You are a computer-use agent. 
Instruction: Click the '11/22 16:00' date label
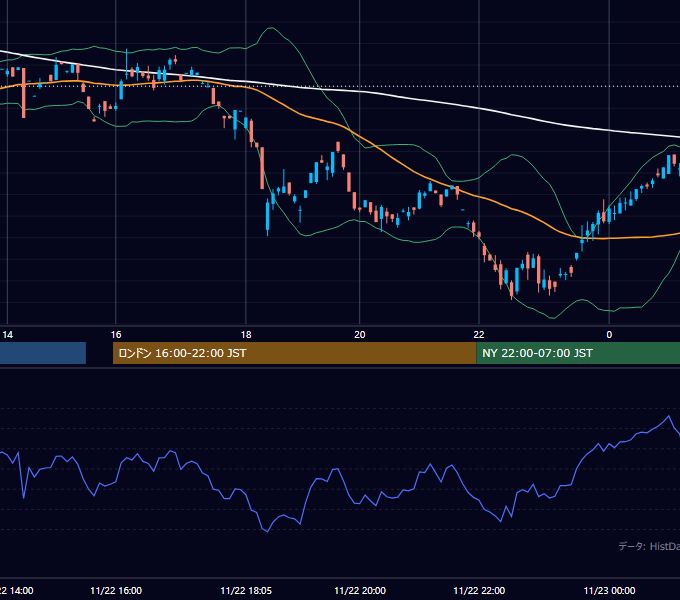116,590
